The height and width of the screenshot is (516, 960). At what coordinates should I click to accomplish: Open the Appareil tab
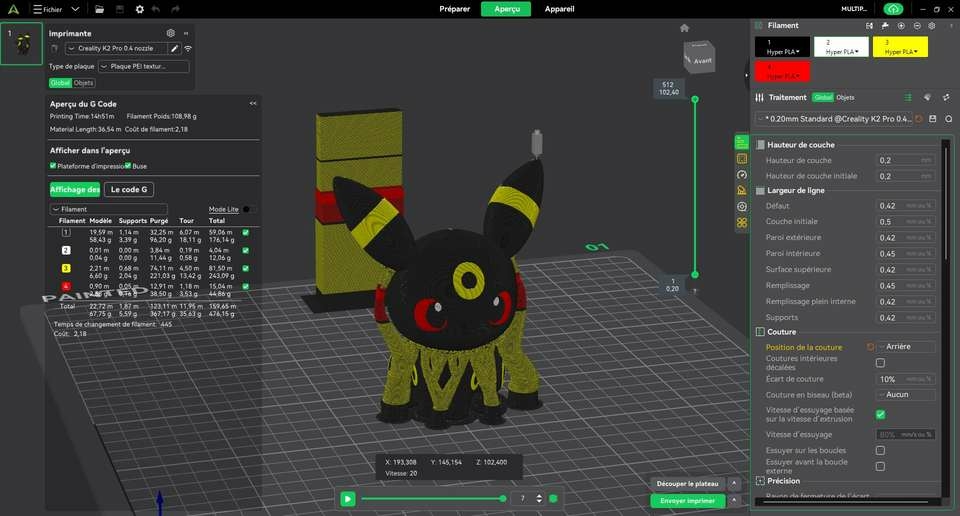(x=559, y=9)
